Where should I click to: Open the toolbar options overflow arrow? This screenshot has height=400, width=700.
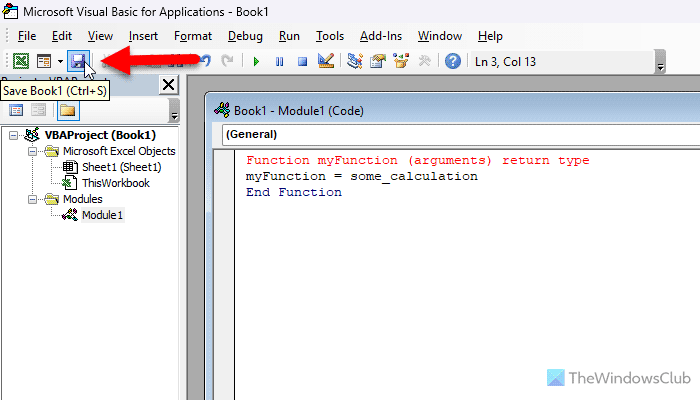coord(660,62)
